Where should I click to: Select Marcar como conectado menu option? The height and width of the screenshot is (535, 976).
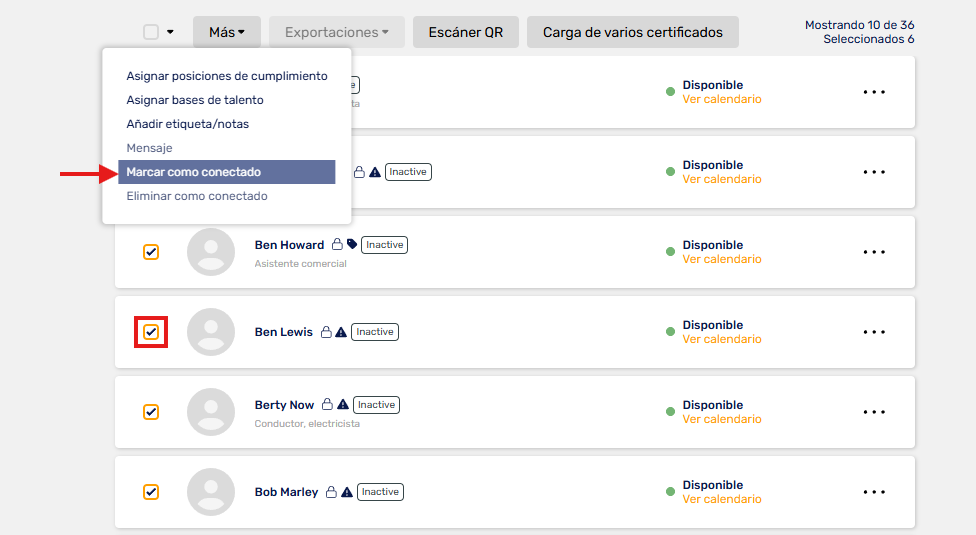pyautogui.click(x=227, y=172)
